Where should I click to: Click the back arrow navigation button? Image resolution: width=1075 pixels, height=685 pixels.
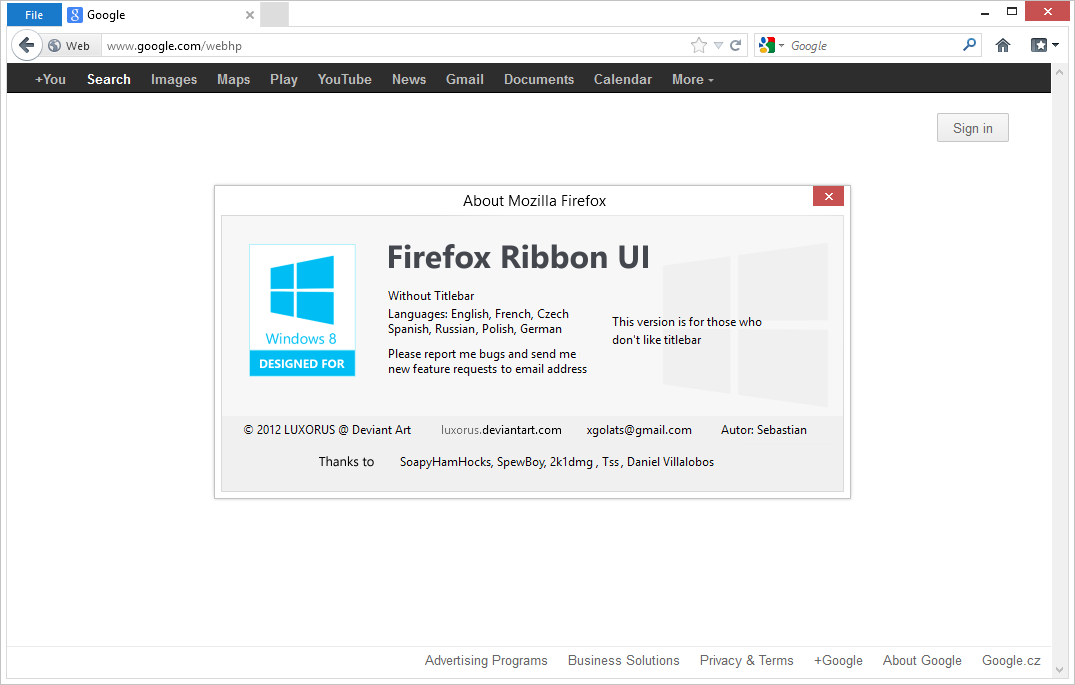[26, 45]
